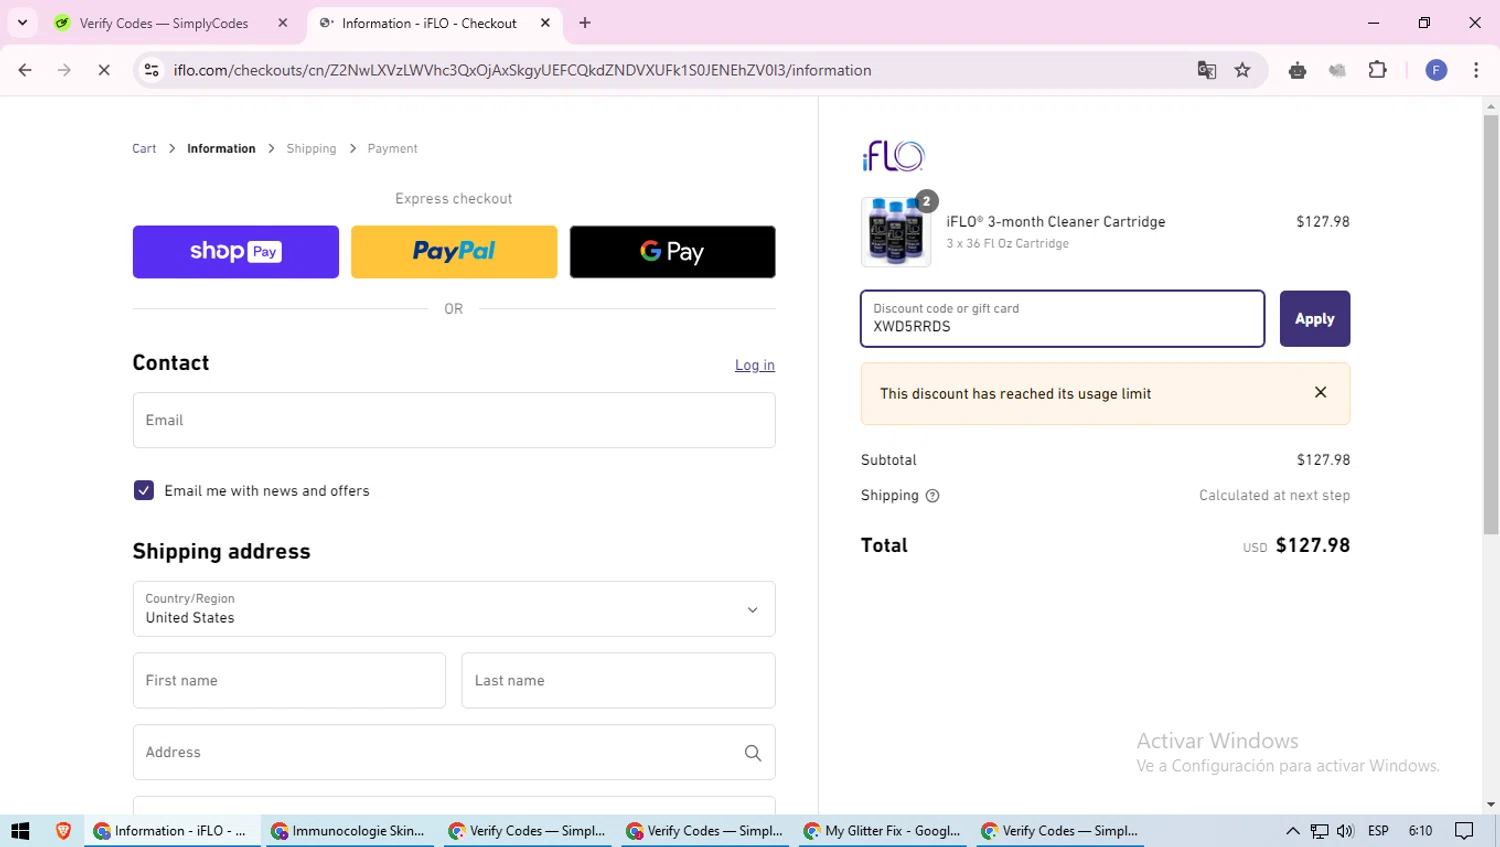The height and width of the screenshot is (847, 1500).
Task: Dismiss the usage limit warning
Action: coord(1320,392)
